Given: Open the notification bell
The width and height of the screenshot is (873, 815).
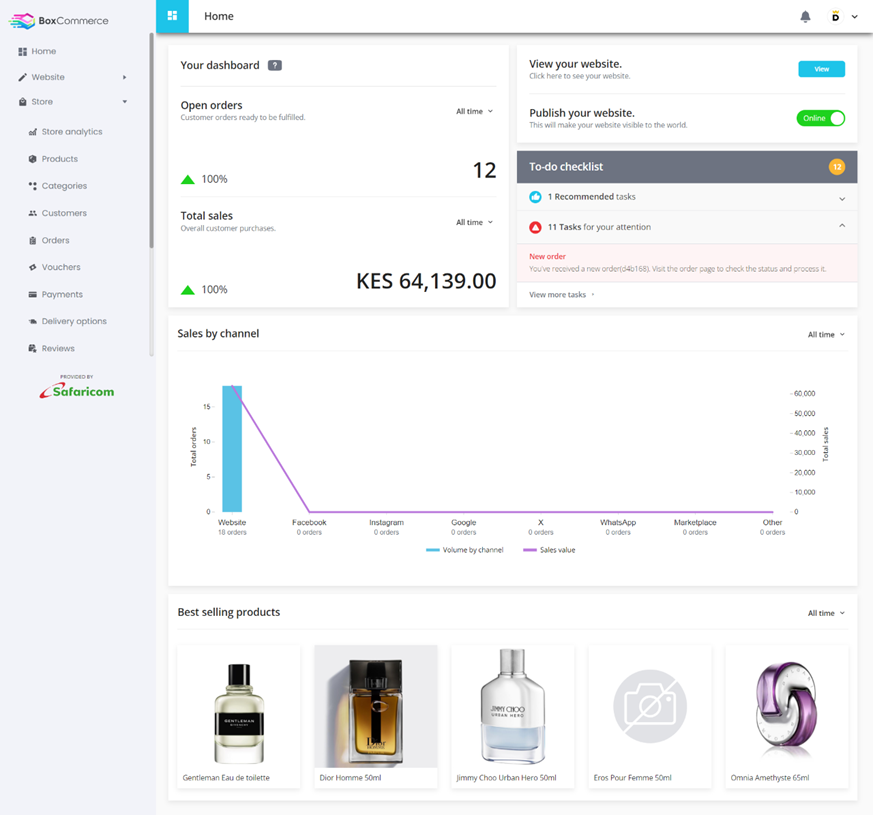Looking at the screenshot, I should click(x=805, y=16).
